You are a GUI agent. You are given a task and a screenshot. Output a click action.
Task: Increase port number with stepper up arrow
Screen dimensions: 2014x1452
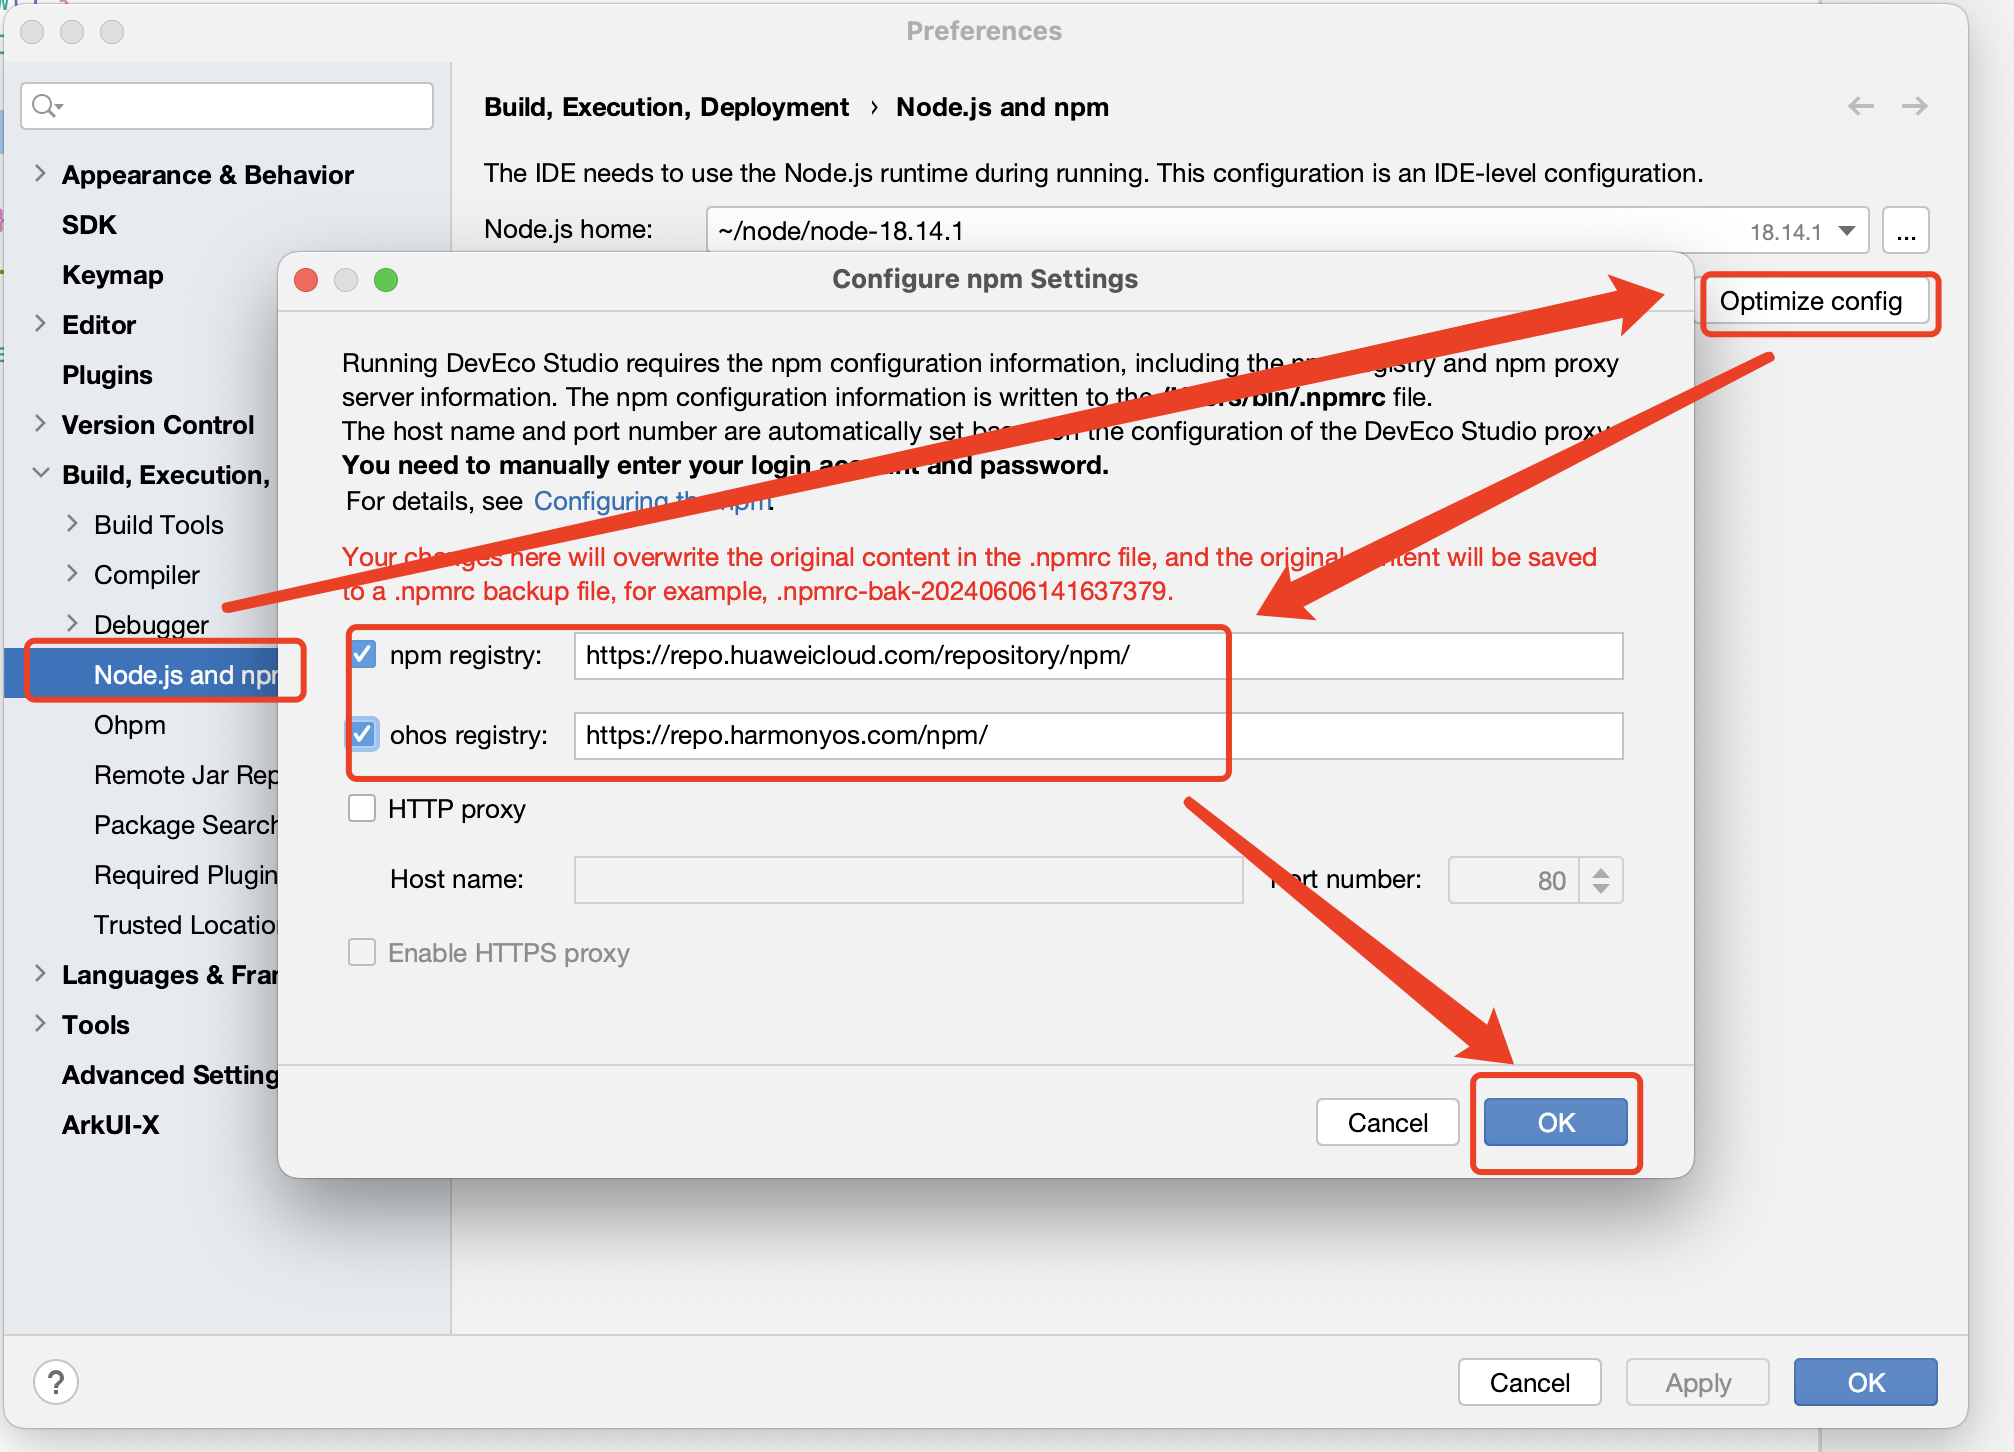point(1601,871)
